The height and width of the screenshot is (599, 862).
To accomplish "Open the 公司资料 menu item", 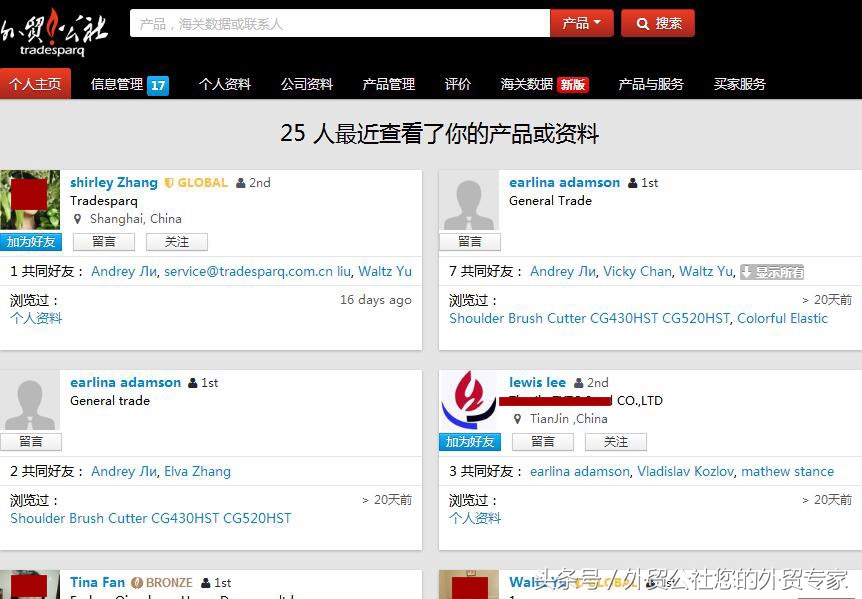I will point(307,84).
